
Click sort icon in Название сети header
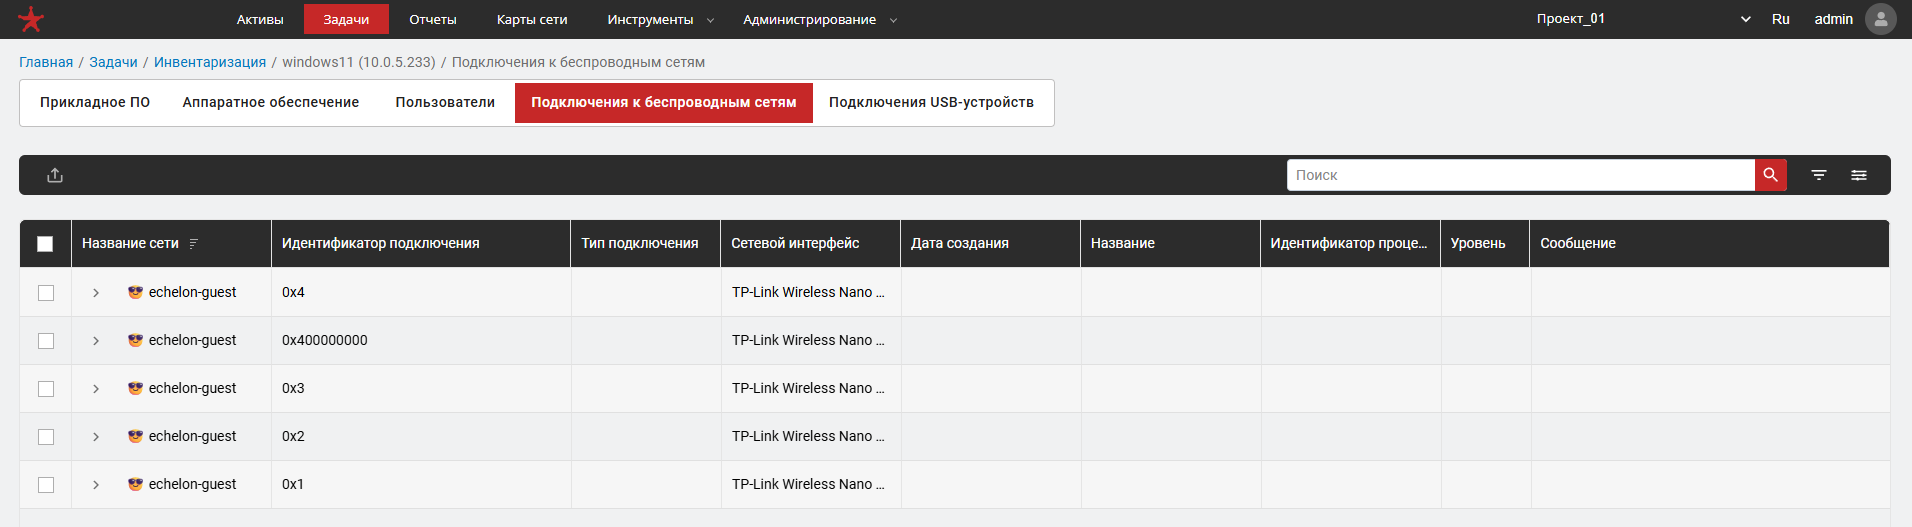[194, 243]
